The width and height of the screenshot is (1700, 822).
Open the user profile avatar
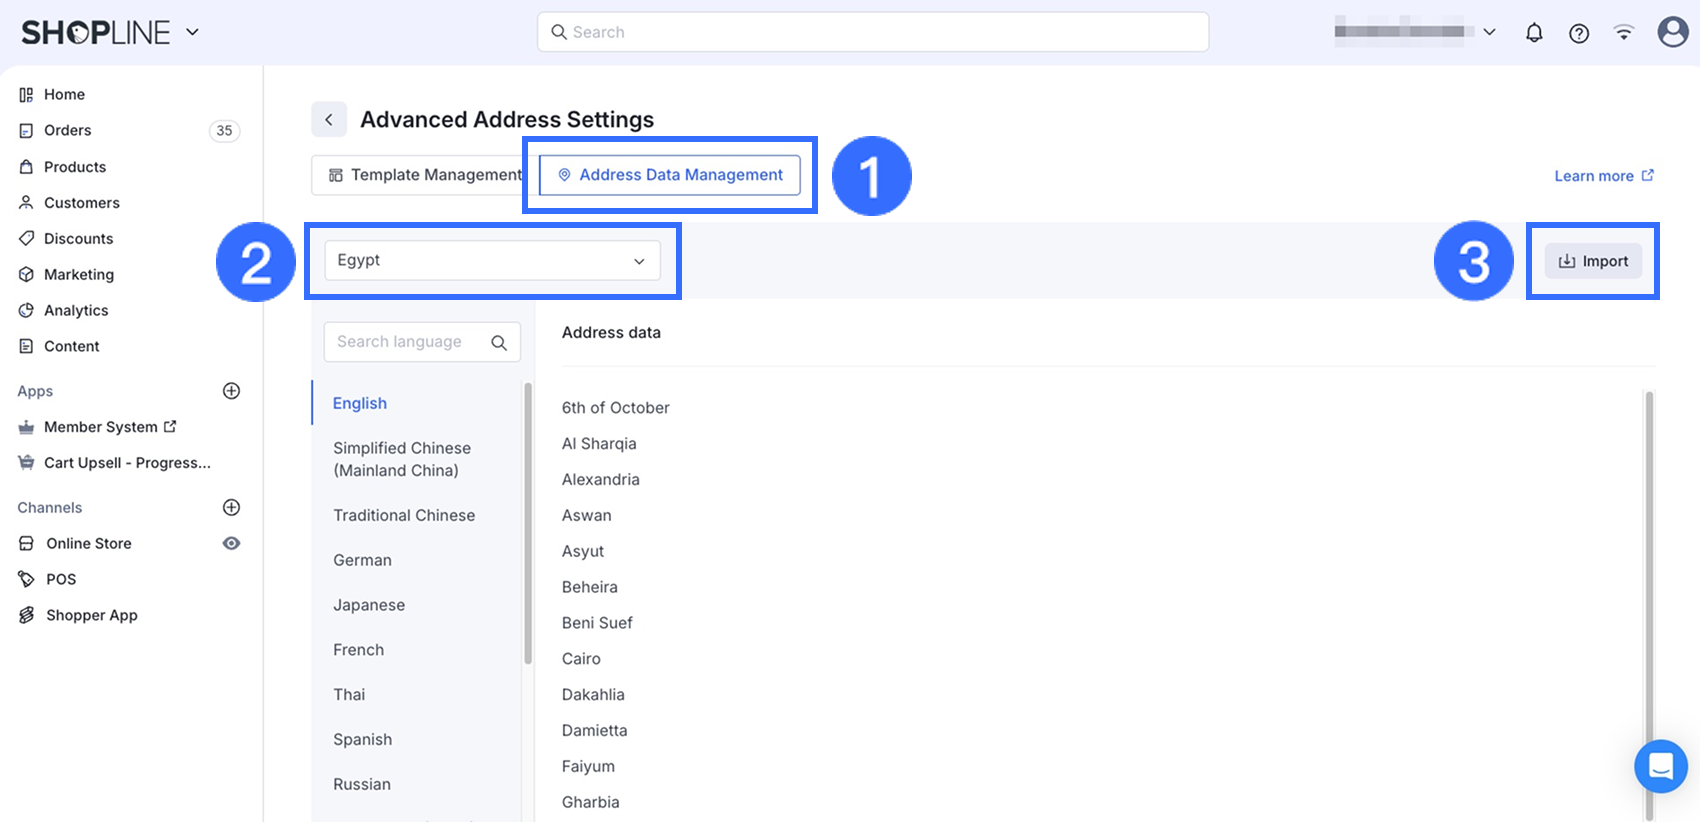(x=1672, y=32)
